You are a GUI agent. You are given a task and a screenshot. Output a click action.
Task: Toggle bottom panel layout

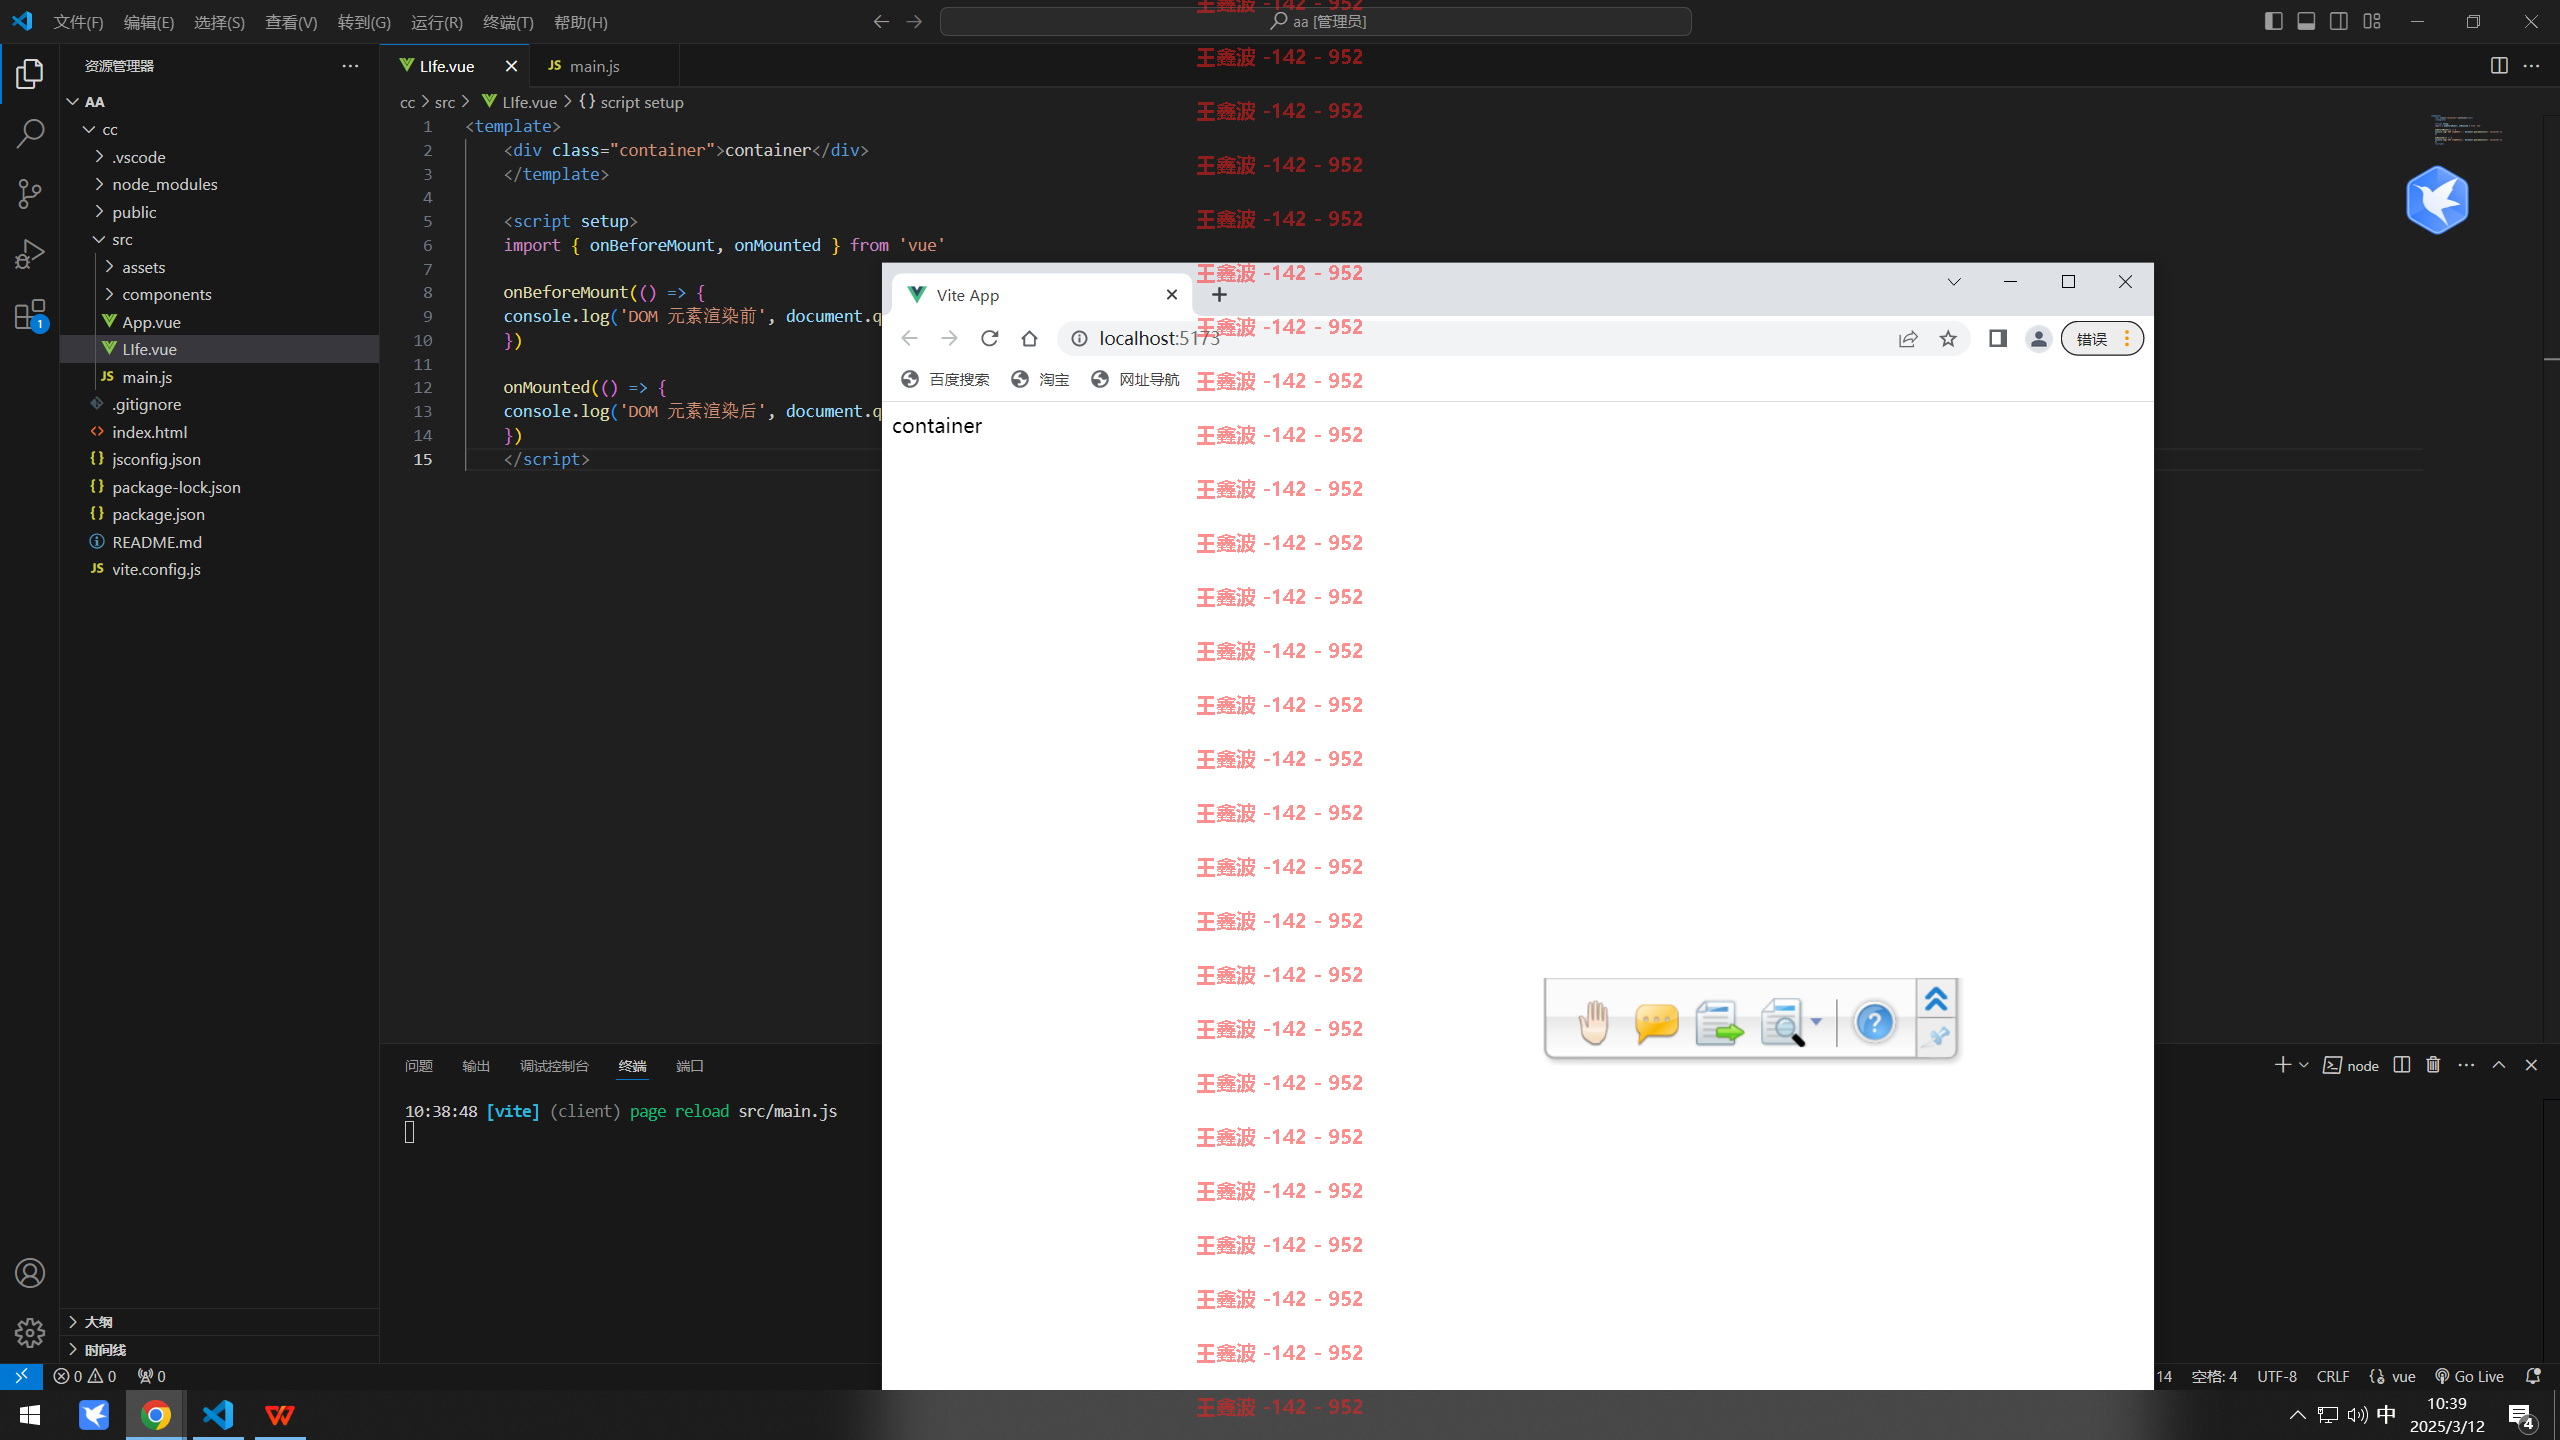point(2306,21)
